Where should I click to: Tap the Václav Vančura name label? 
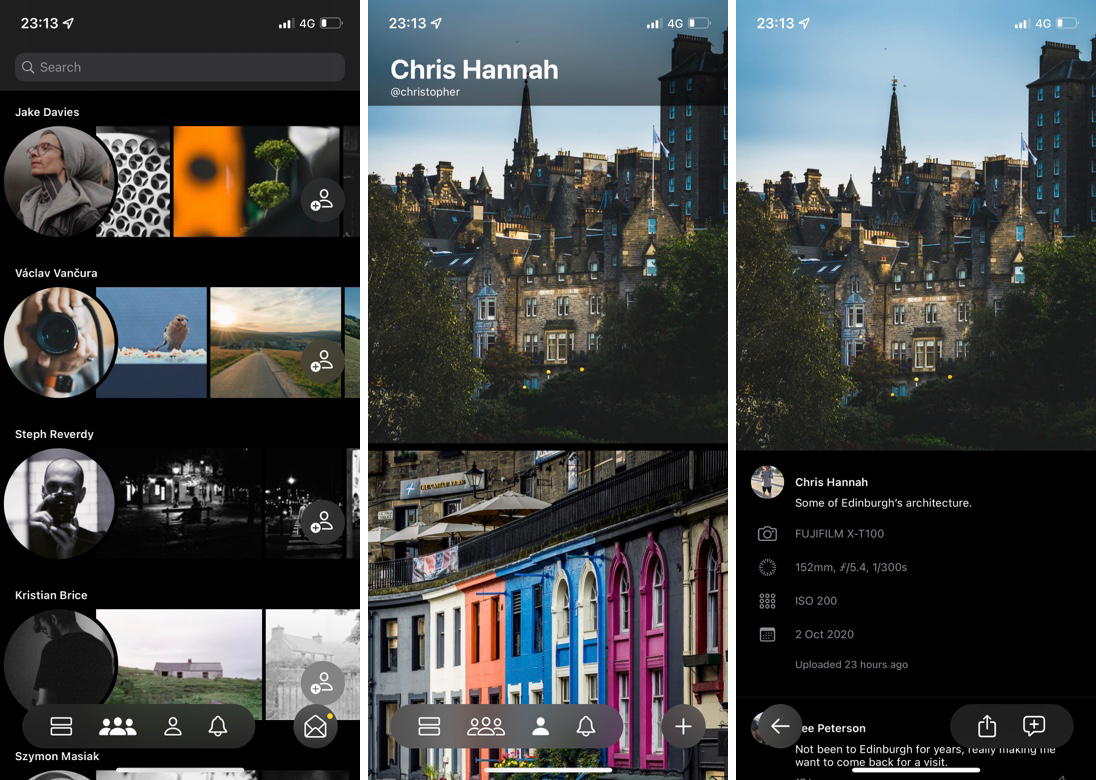tap(56, 273)
